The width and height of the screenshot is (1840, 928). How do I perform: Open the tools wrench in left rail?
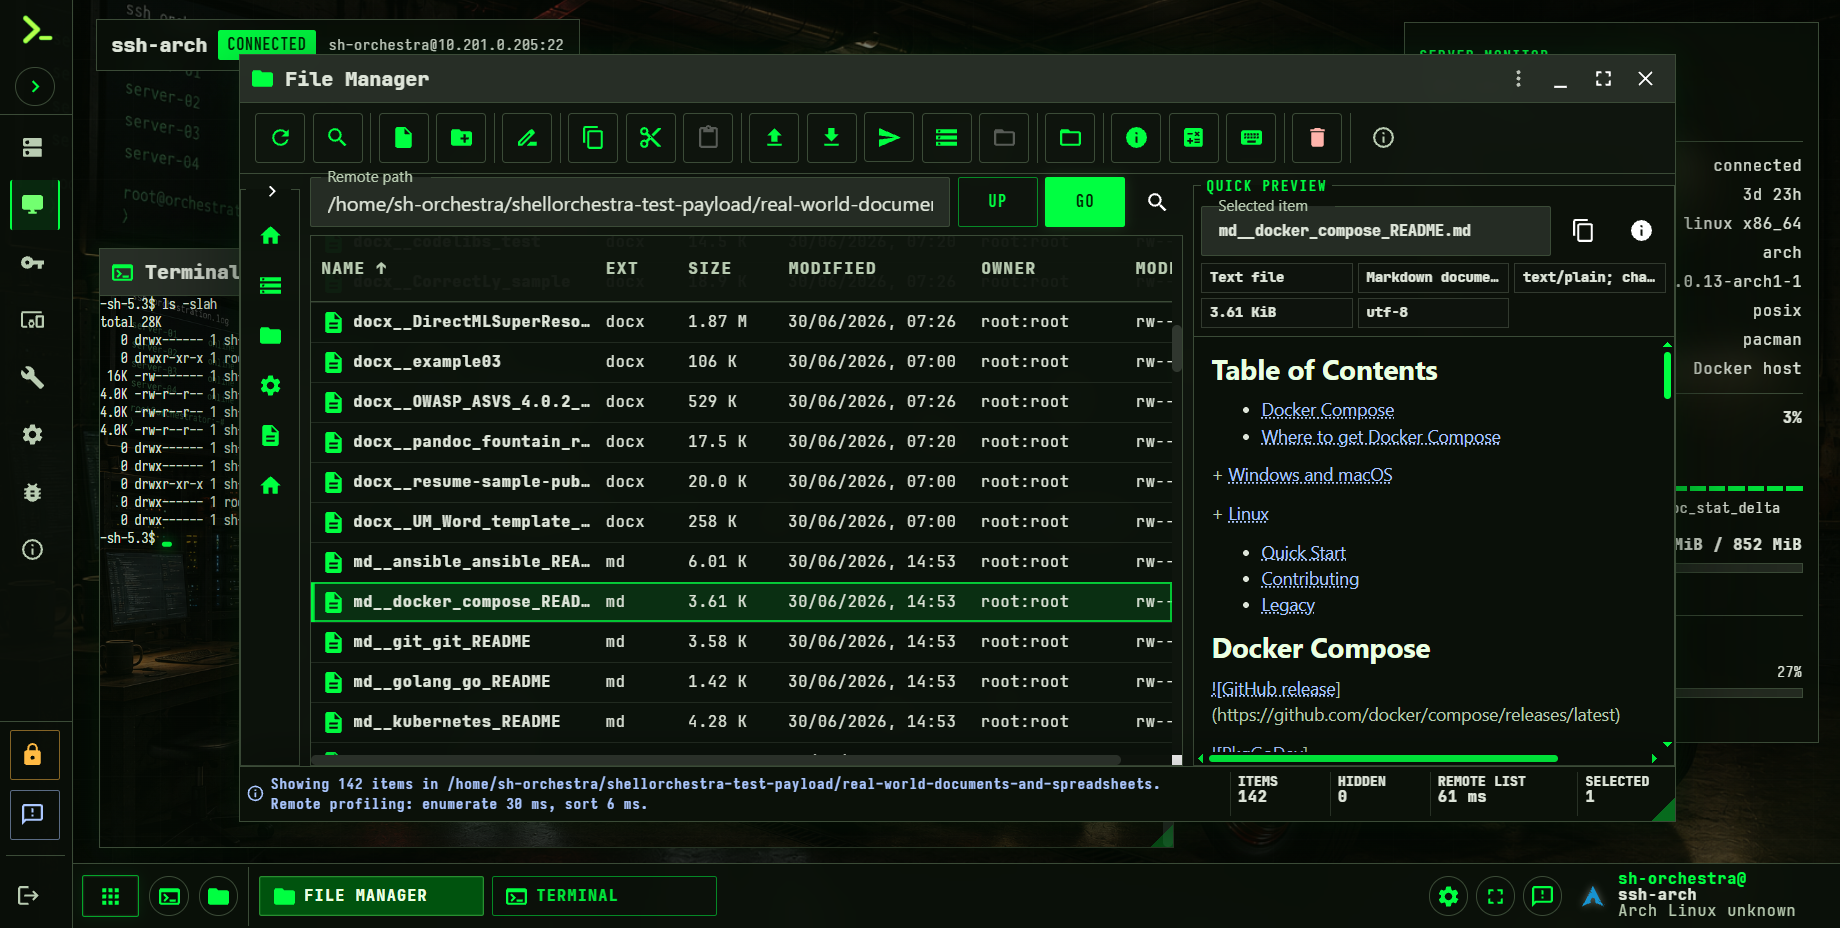tap(32, 377)
